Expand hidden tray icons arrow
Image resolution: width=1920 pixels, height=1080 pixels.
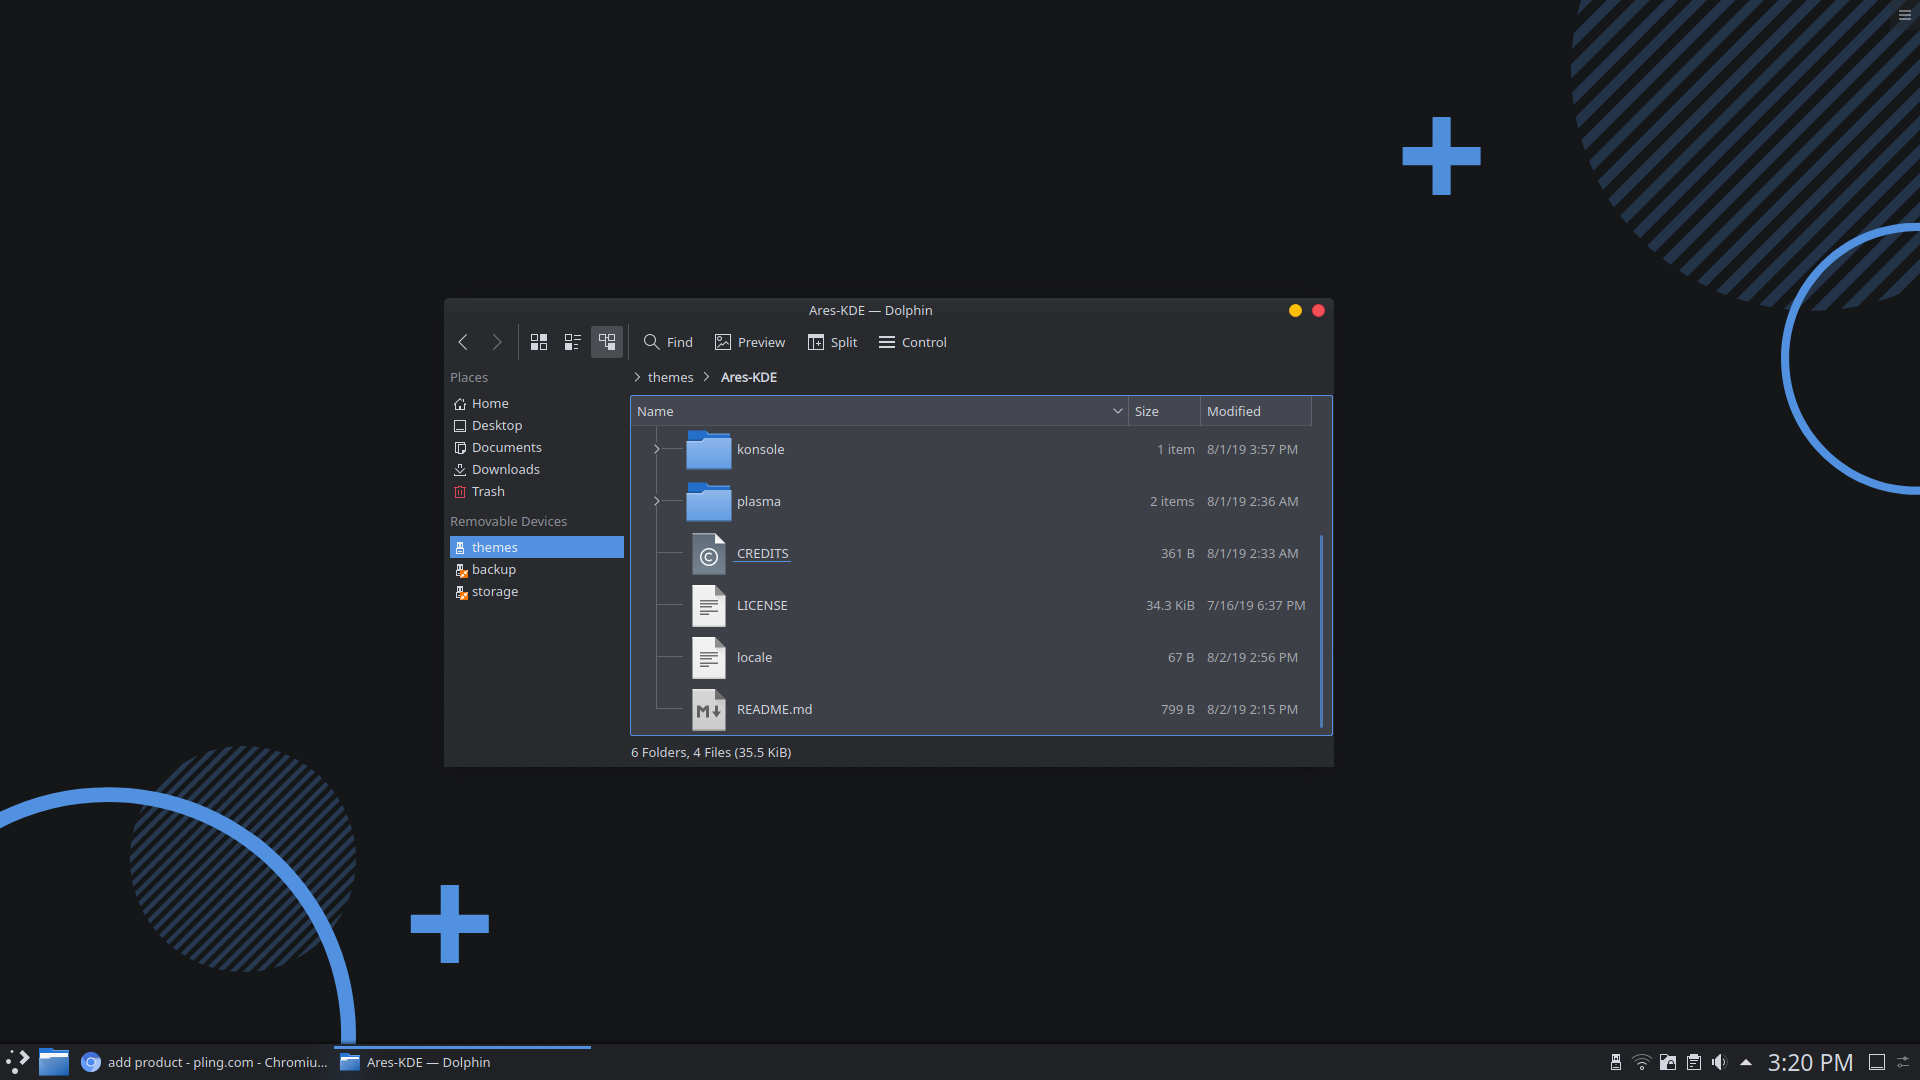(1746, 1062)
